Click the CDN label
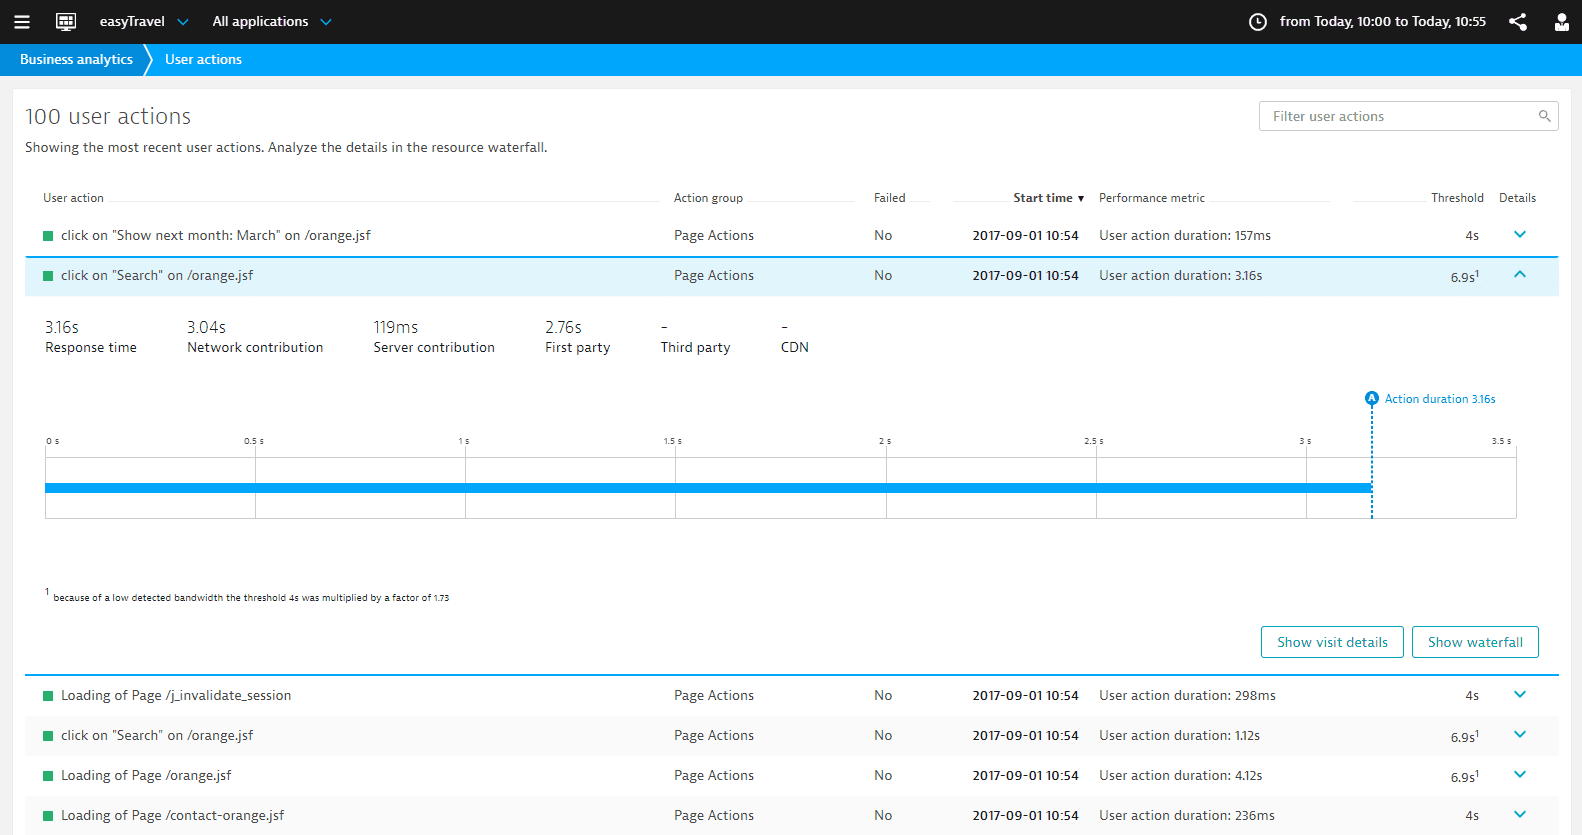This screenshot has height=835, width=1582. tap(795, 348)
